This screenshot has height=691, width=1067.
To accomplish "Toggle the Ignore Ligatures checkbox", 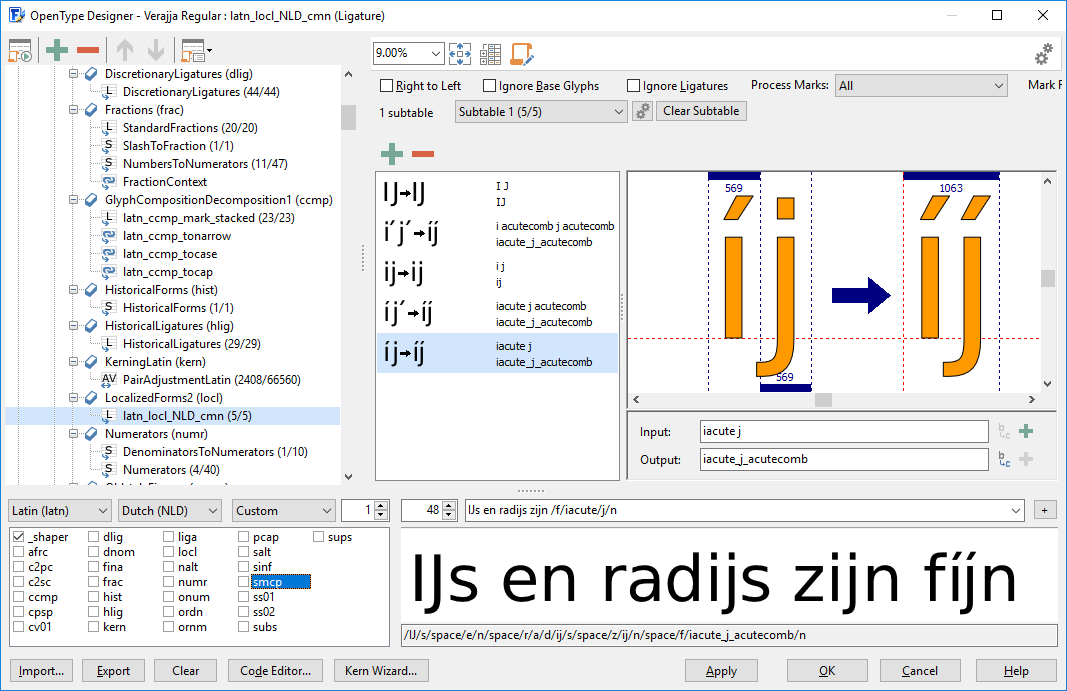I will (x=634, y=86).
